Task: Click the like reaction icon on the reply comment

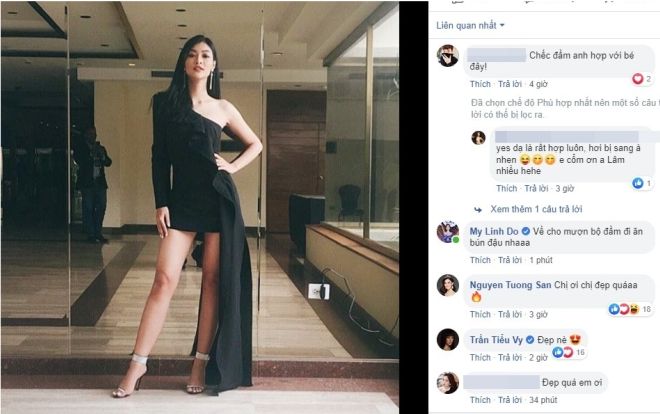Action: 638,183
